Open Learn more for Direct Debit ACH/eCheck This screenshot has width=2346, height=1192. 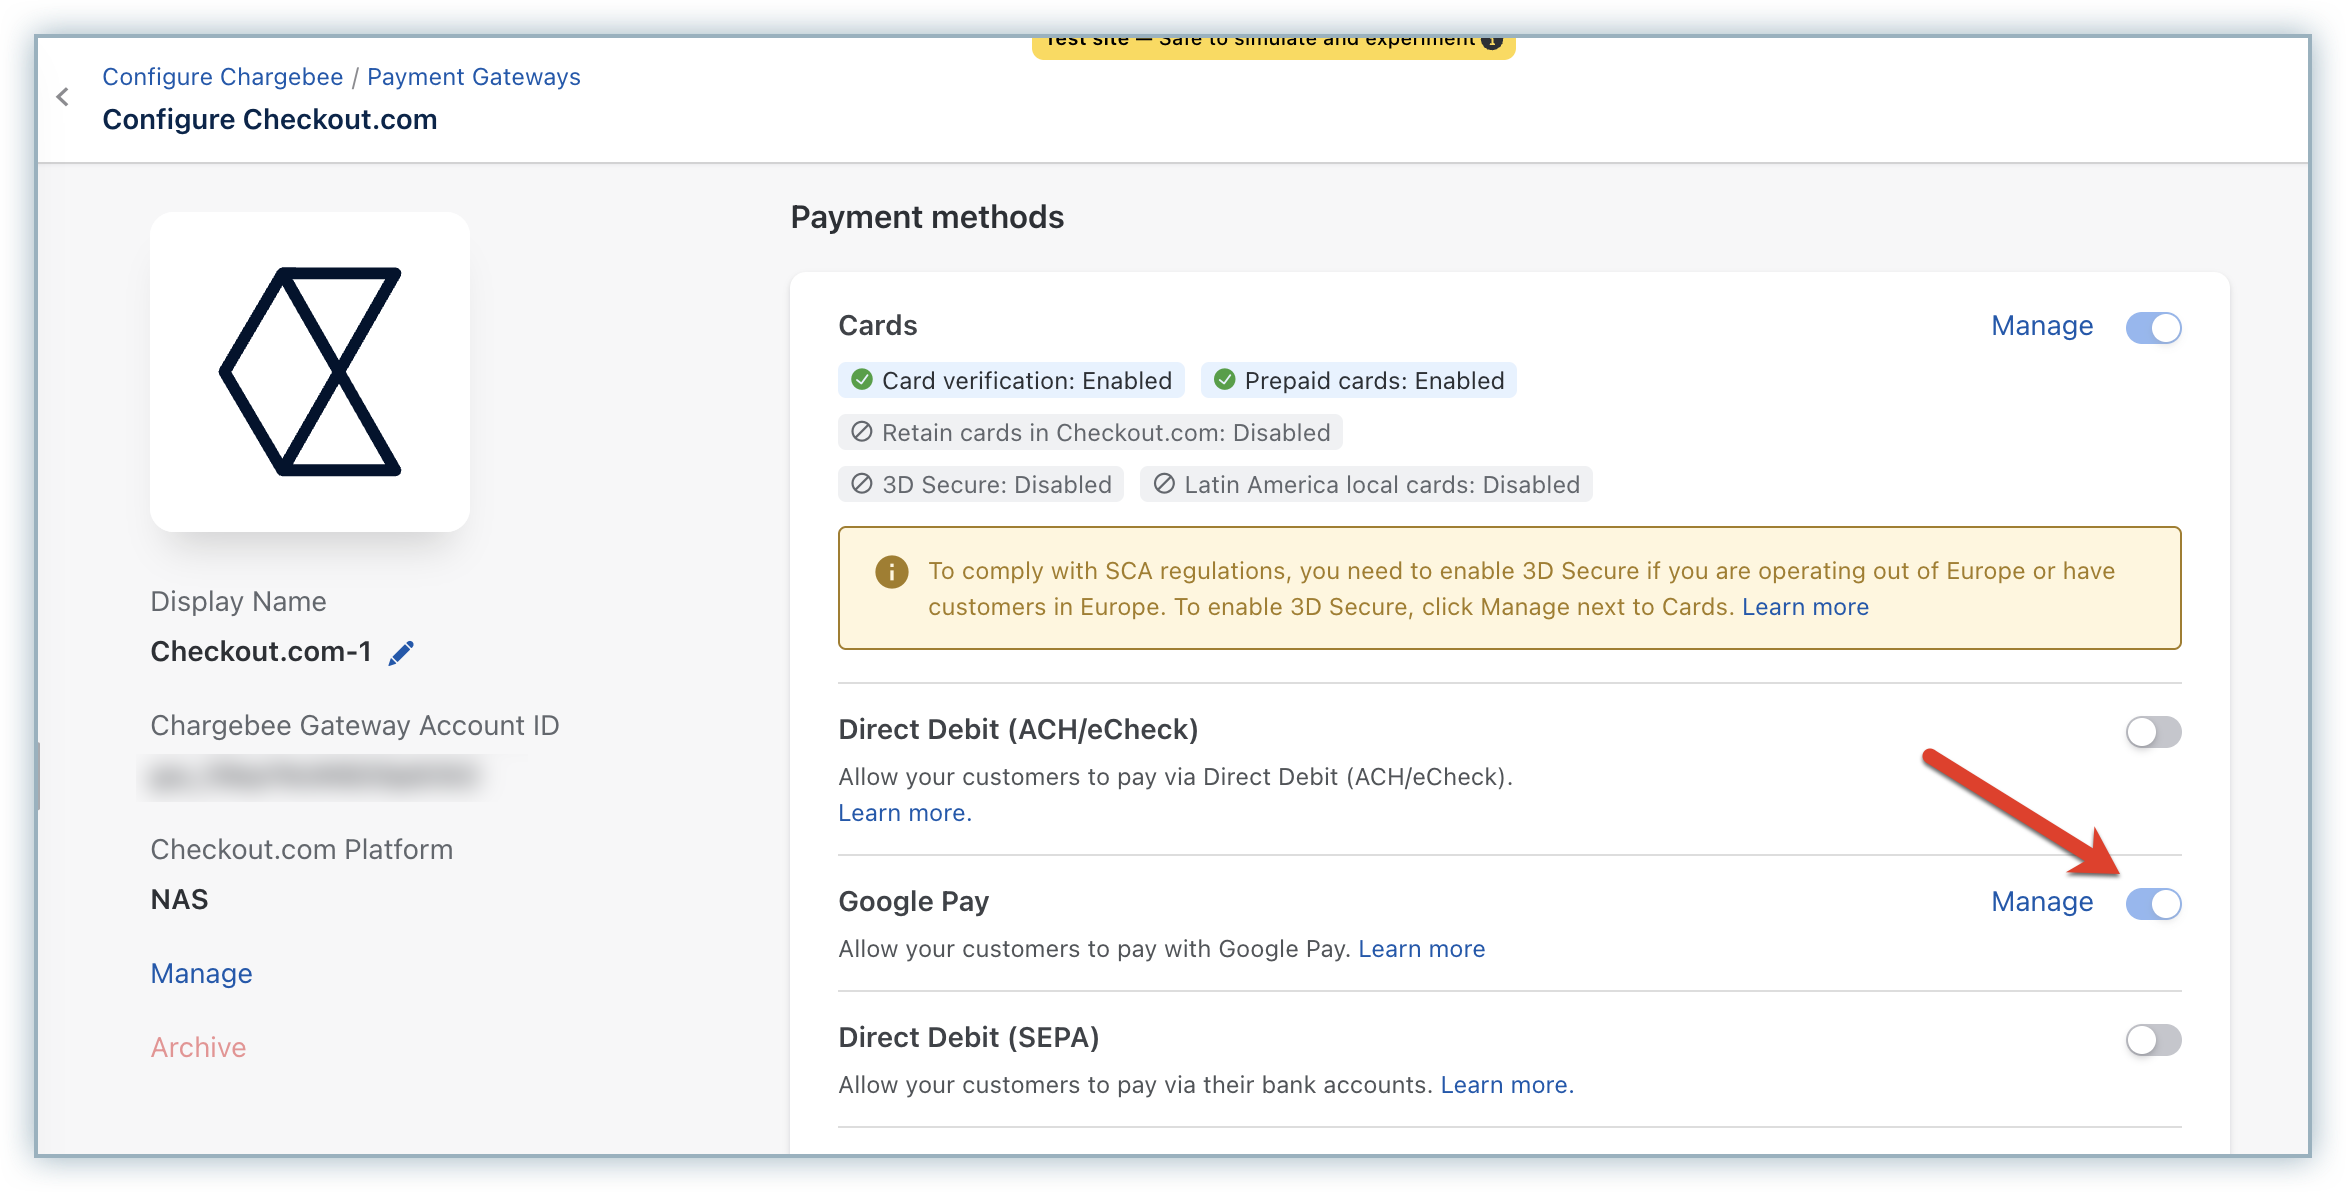click(x=905, y=813)
